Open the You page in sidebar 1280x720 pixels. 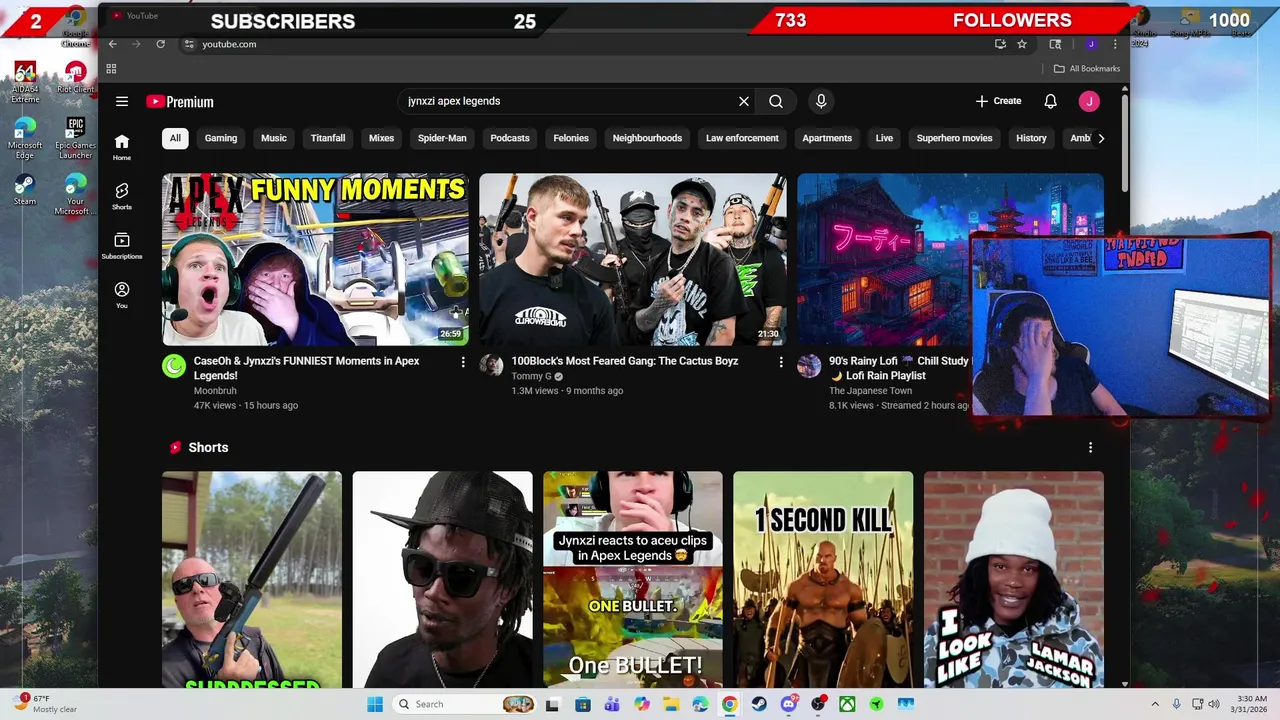click(x=122, y=295)
